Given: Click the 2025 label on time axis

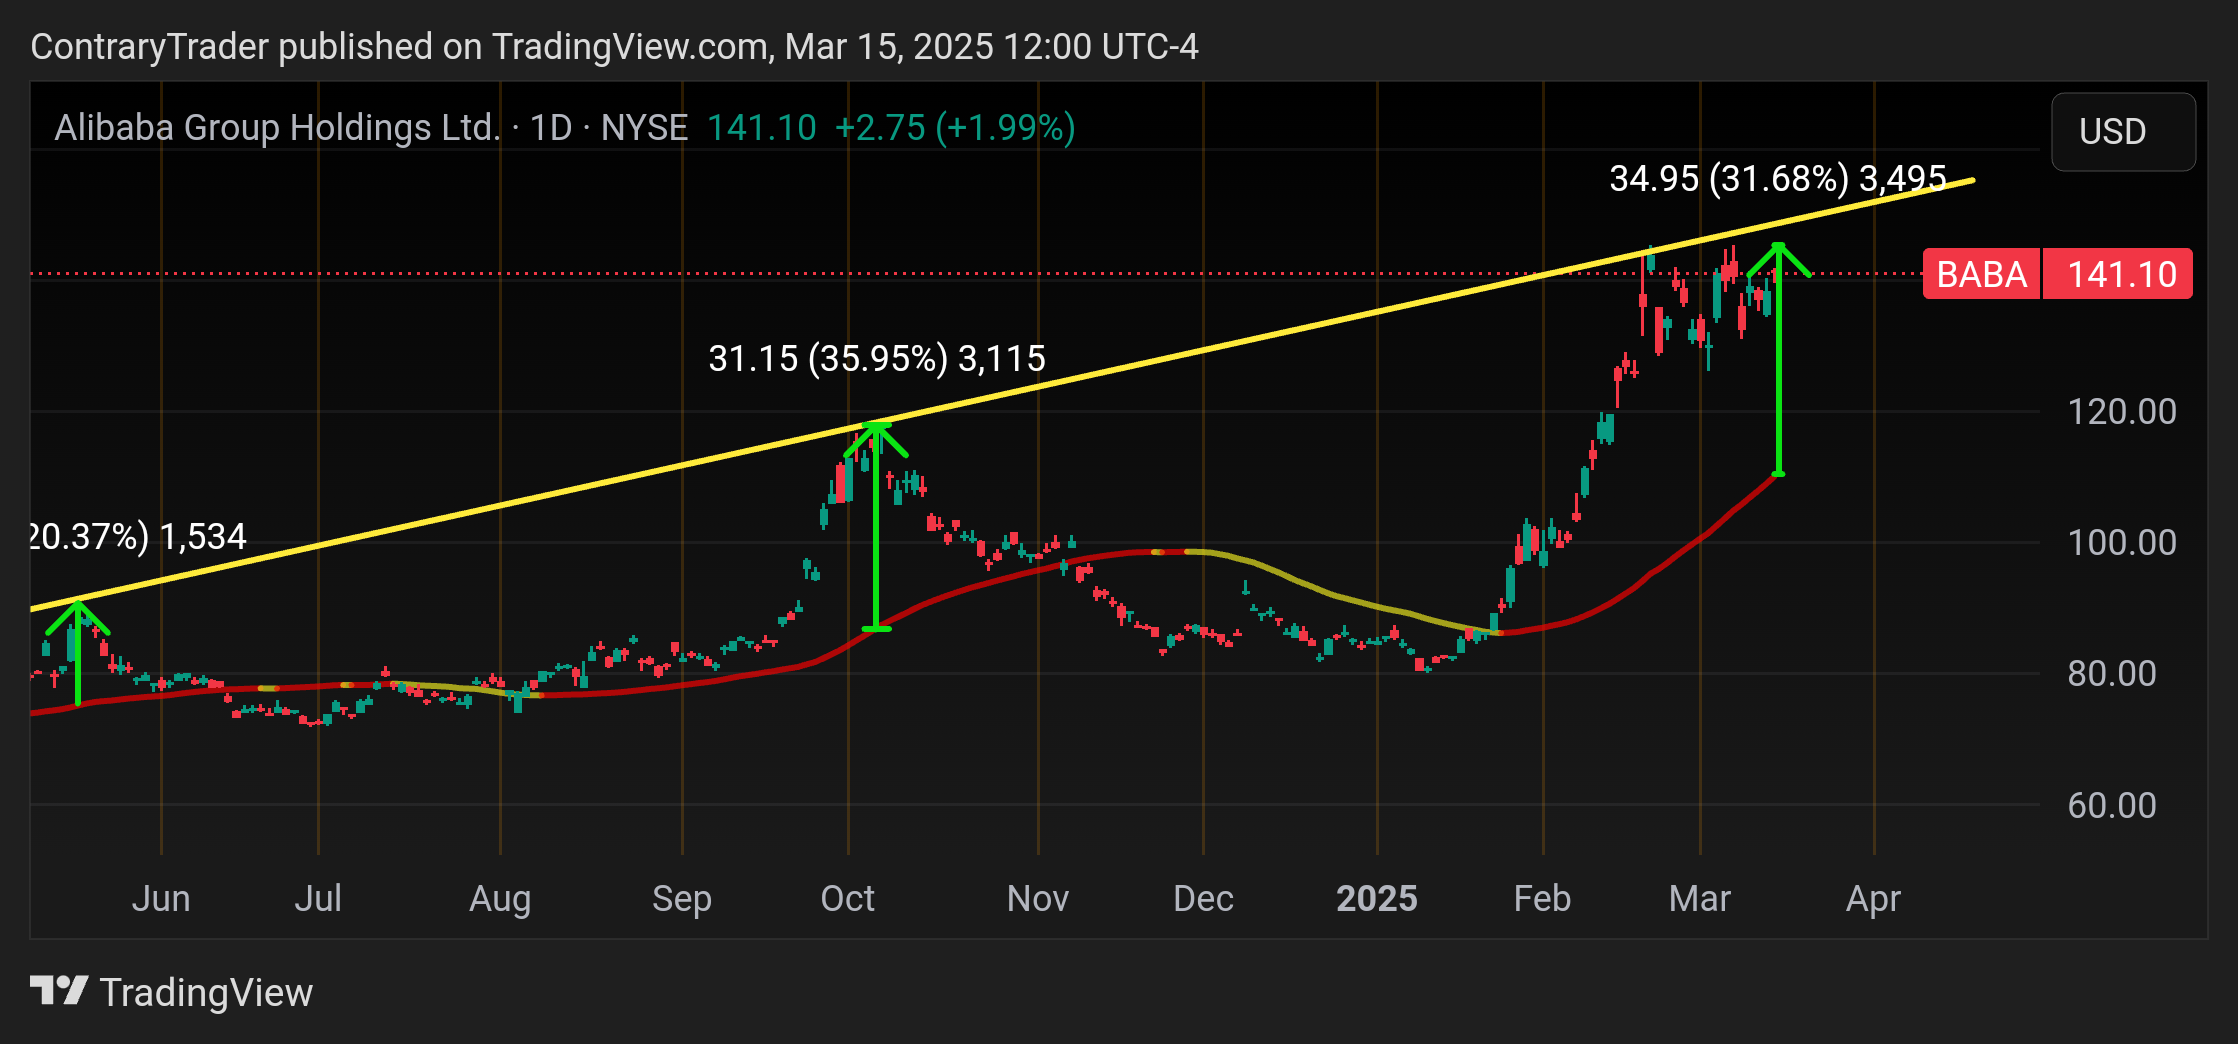Looking at the screenshot, I should point(1377,898).
